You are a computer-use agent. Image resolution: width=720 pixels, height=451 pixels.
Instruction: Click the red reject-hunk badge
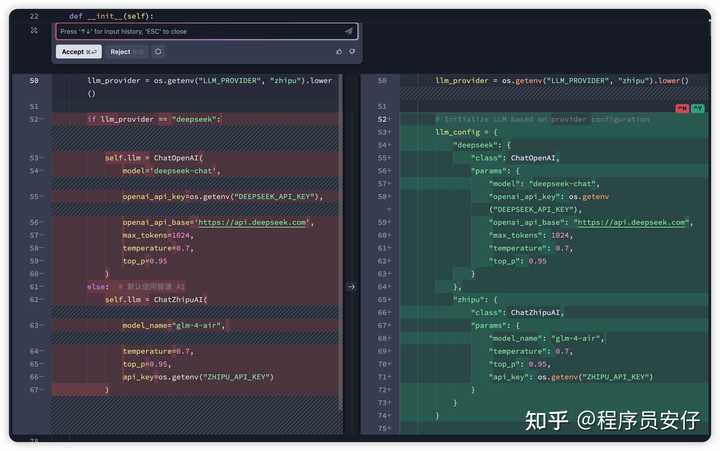(x=682, y=108)
